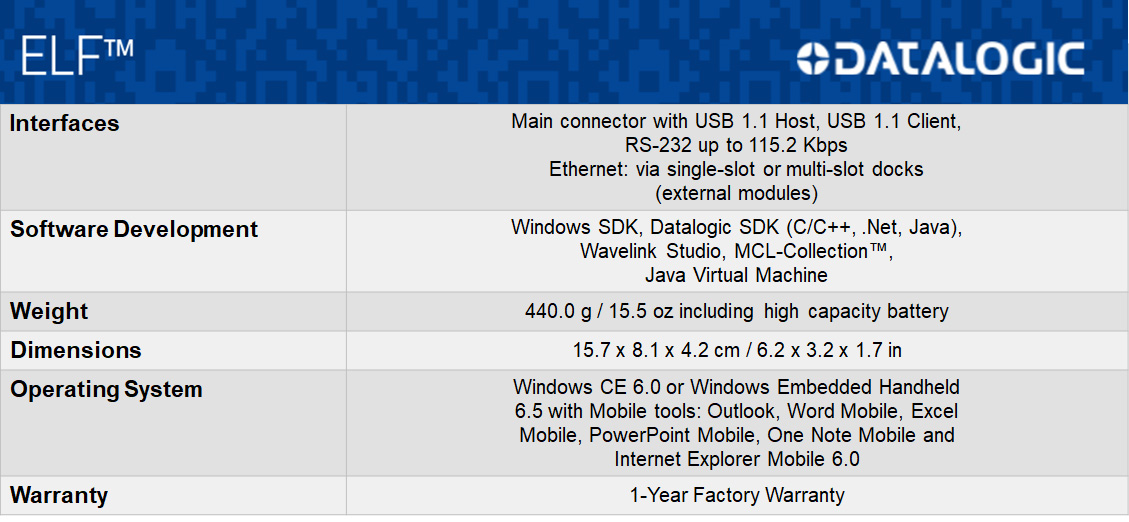The height and width of the screenshot is (522, 1129).
Task: Select the Warranty row label
Action: coord(59,495)
